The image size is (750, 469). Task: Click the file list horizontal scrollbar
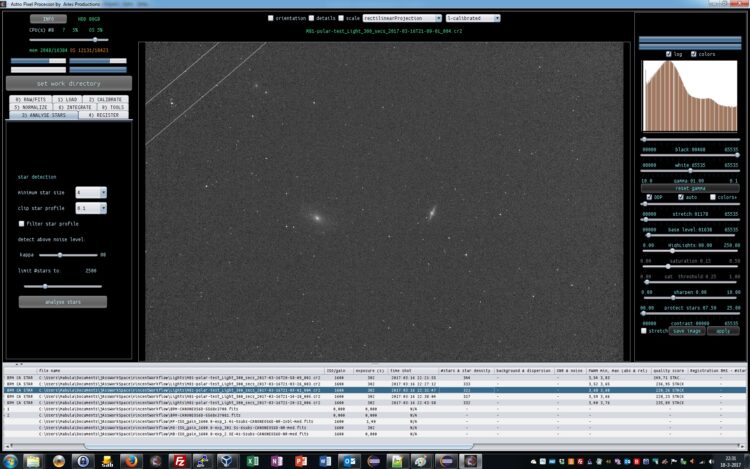279,446
